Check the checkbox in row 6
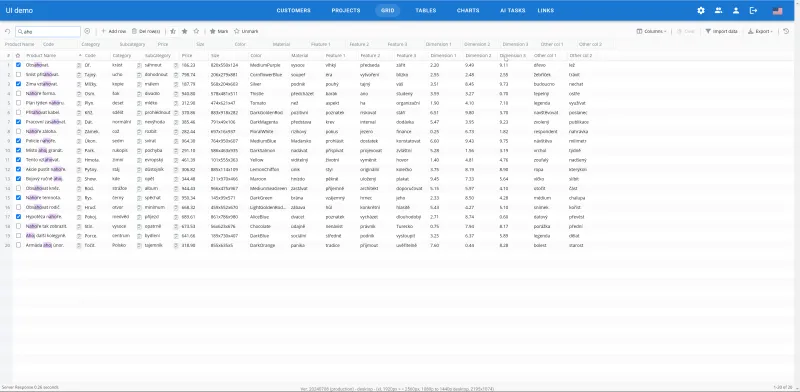 click(x=18, y=112)
